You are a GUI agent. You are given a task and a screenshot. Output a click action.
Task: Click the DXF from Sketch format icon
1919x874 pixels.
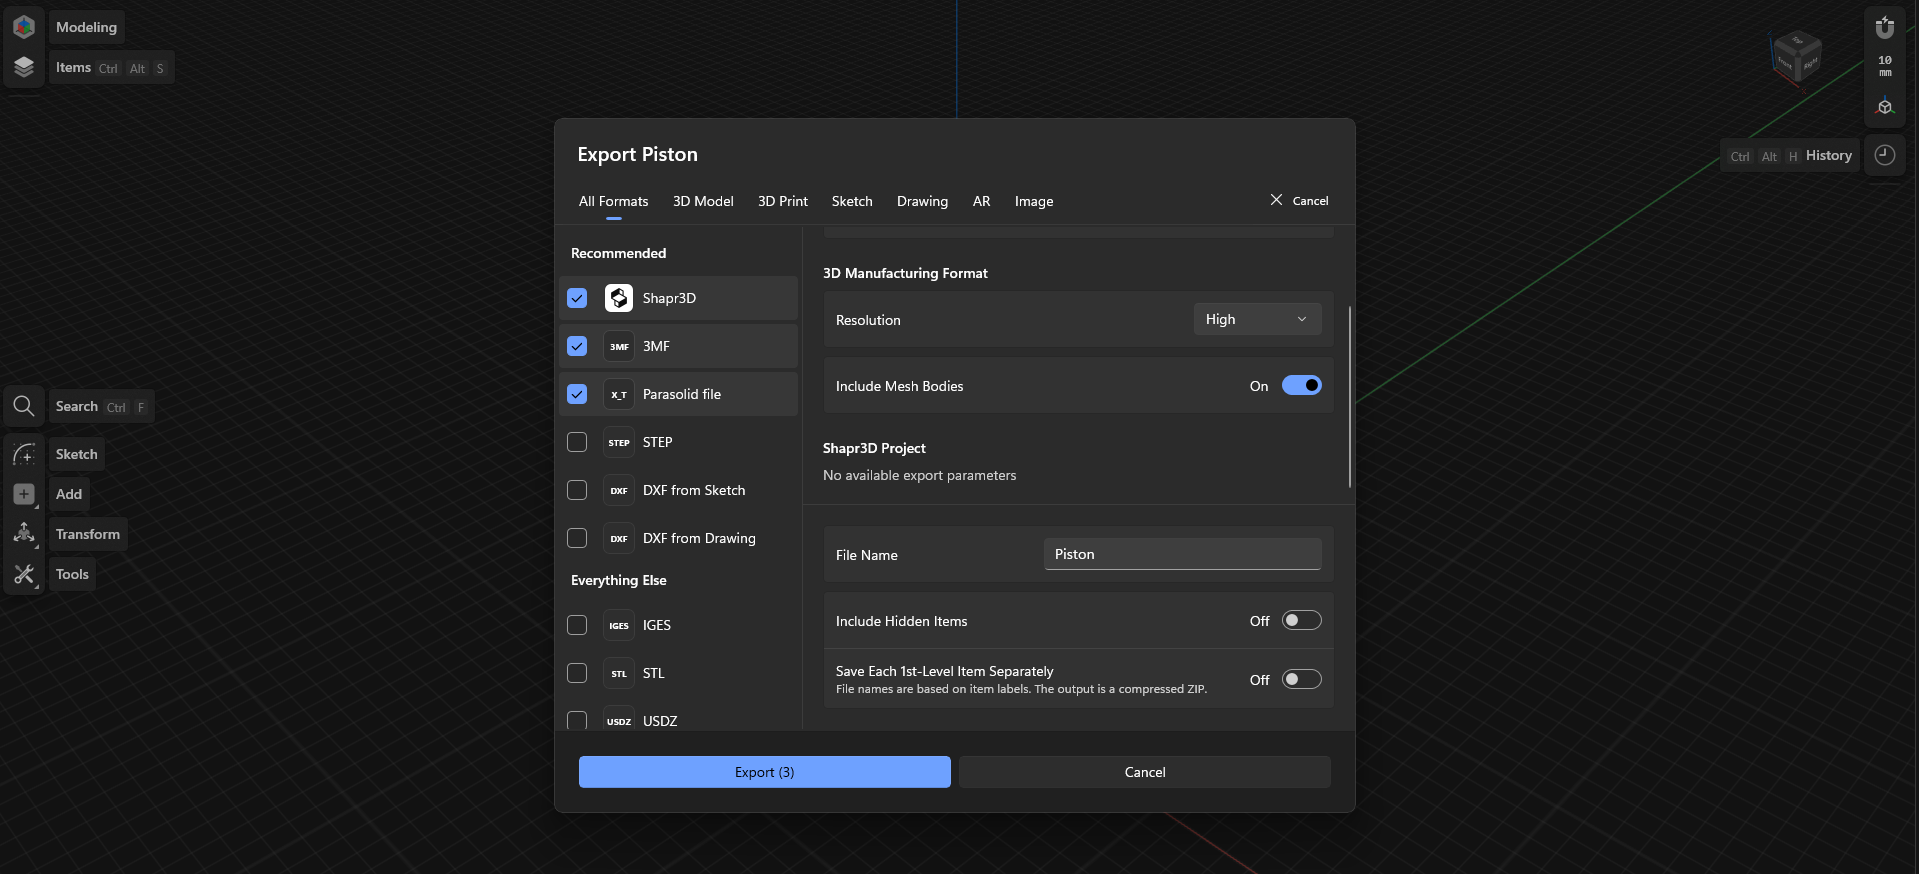pyautogui.click(x=619, y=490)
